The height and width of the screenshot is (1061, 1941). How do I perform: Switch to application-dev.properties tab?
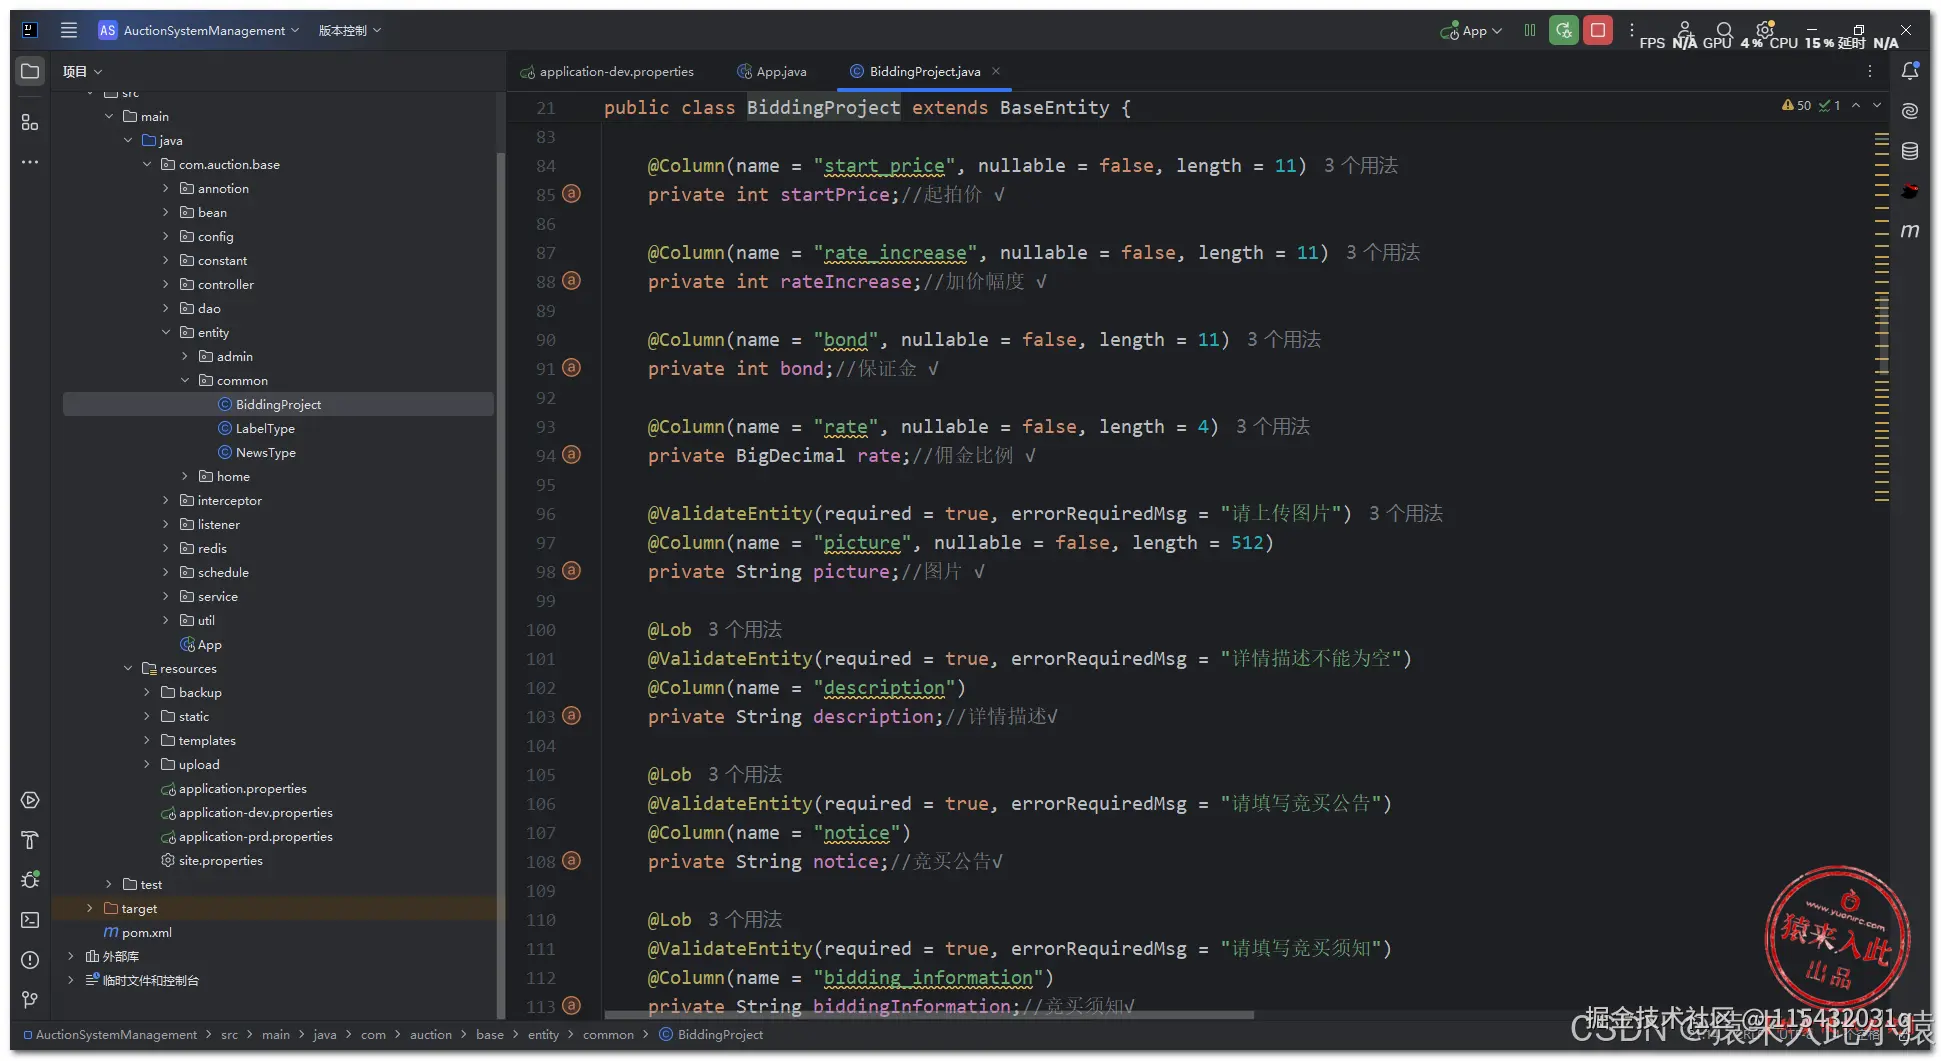tap(607, 71)
